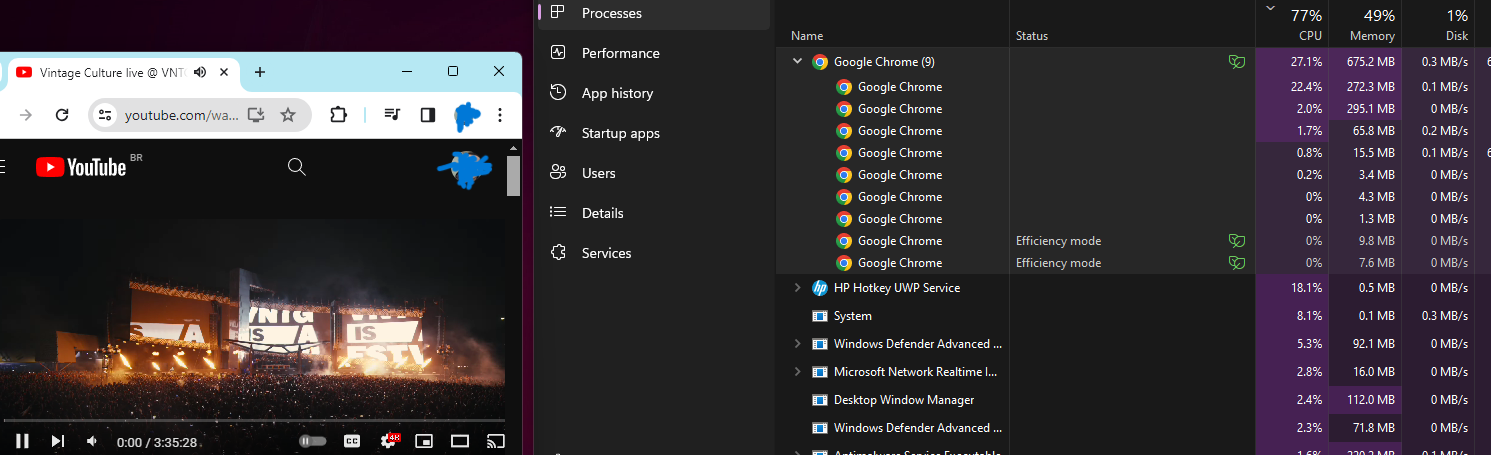The image size is (1491, 455).
Task: Open YouTube player settings gear
Action: (389, 441)
